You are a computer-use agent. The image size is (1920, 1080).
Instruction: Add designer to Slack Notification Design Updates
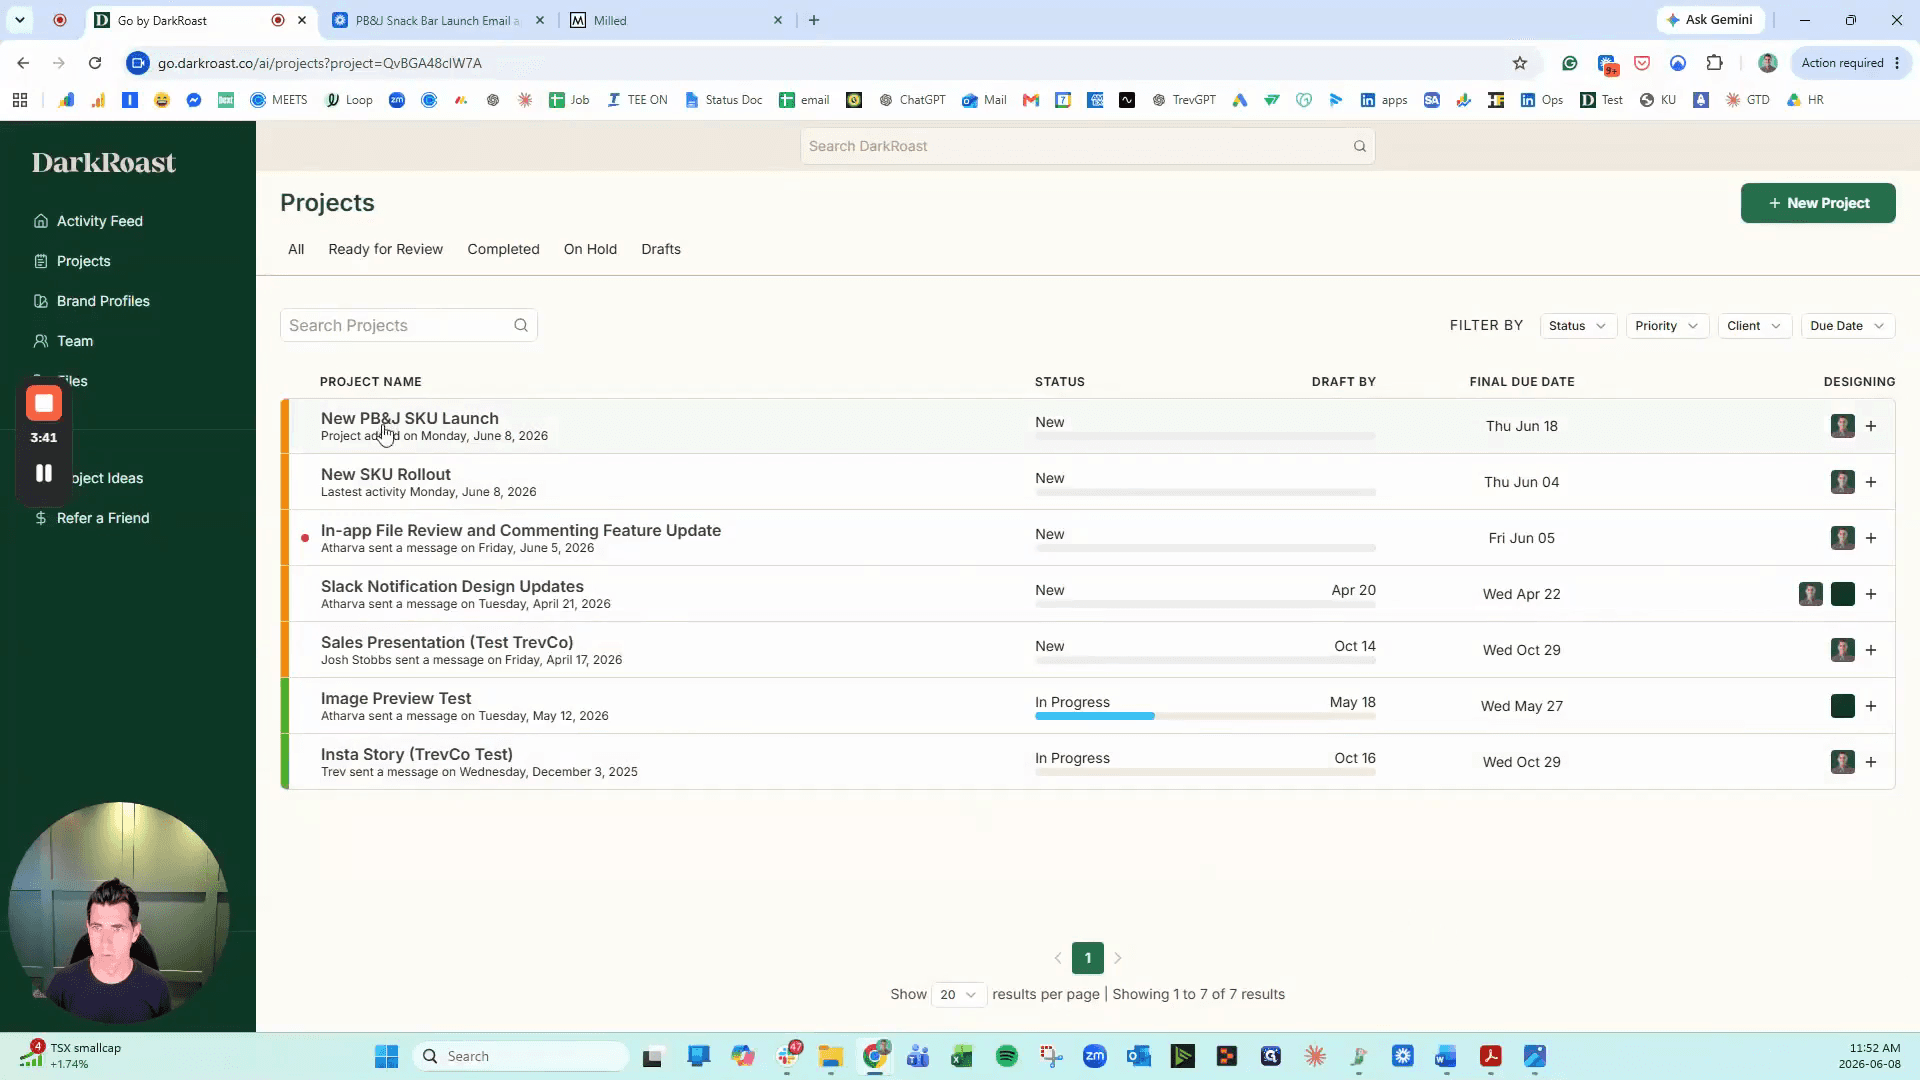click(x=1871, y=594)
